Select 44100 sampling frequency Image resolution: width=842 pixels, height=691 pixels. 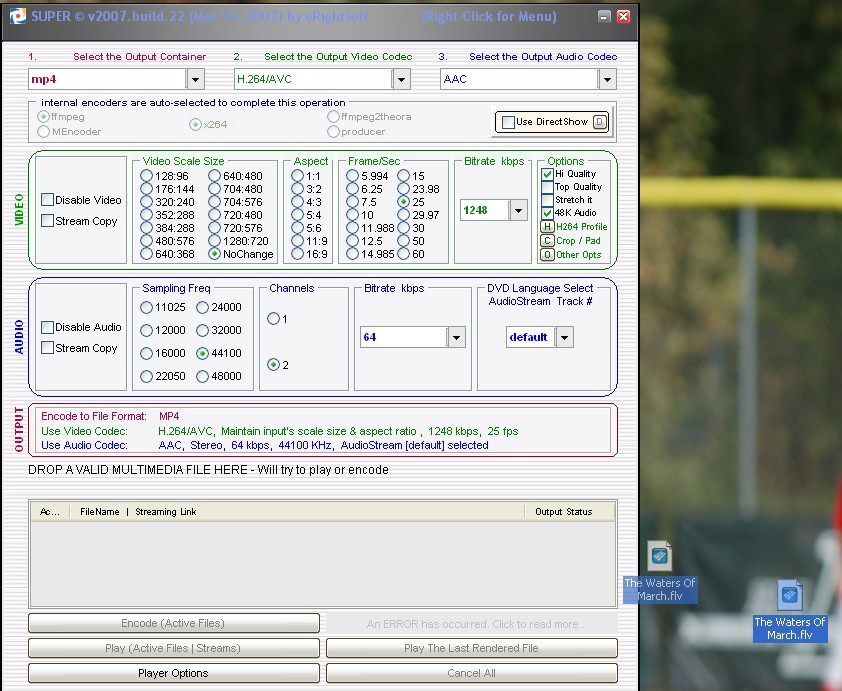202,353
